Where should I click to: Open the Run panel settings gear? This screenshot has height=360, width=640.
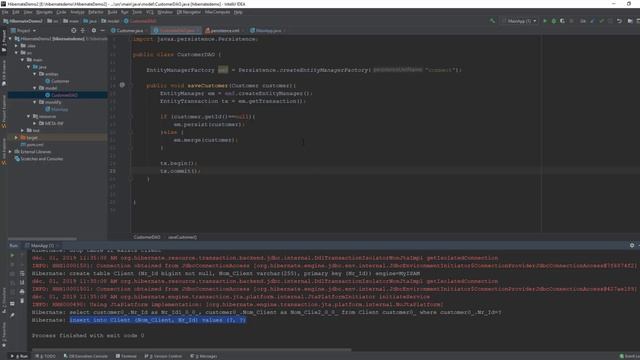[x=632, y=245]
